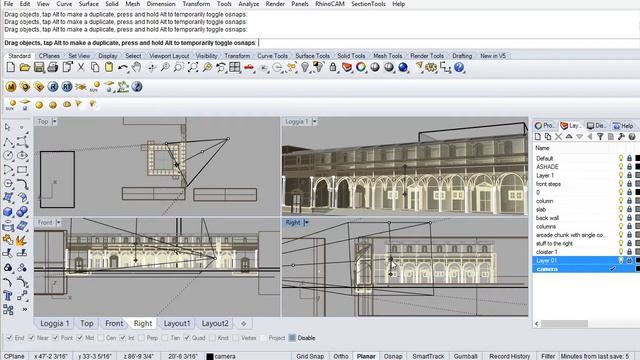This screenshot has height=360, width=640.
Task: Click the Copy icon in toolbar
Action: point(95,67)
